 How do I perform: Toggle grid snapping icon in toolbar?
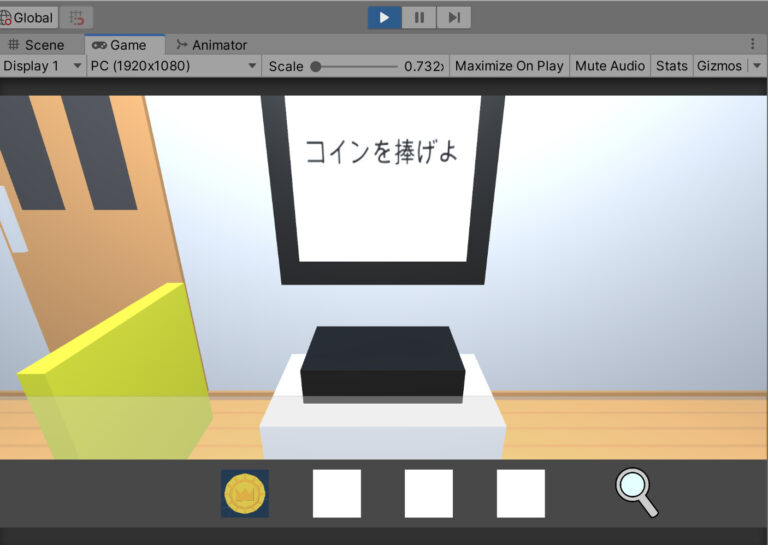coord(76,18)
